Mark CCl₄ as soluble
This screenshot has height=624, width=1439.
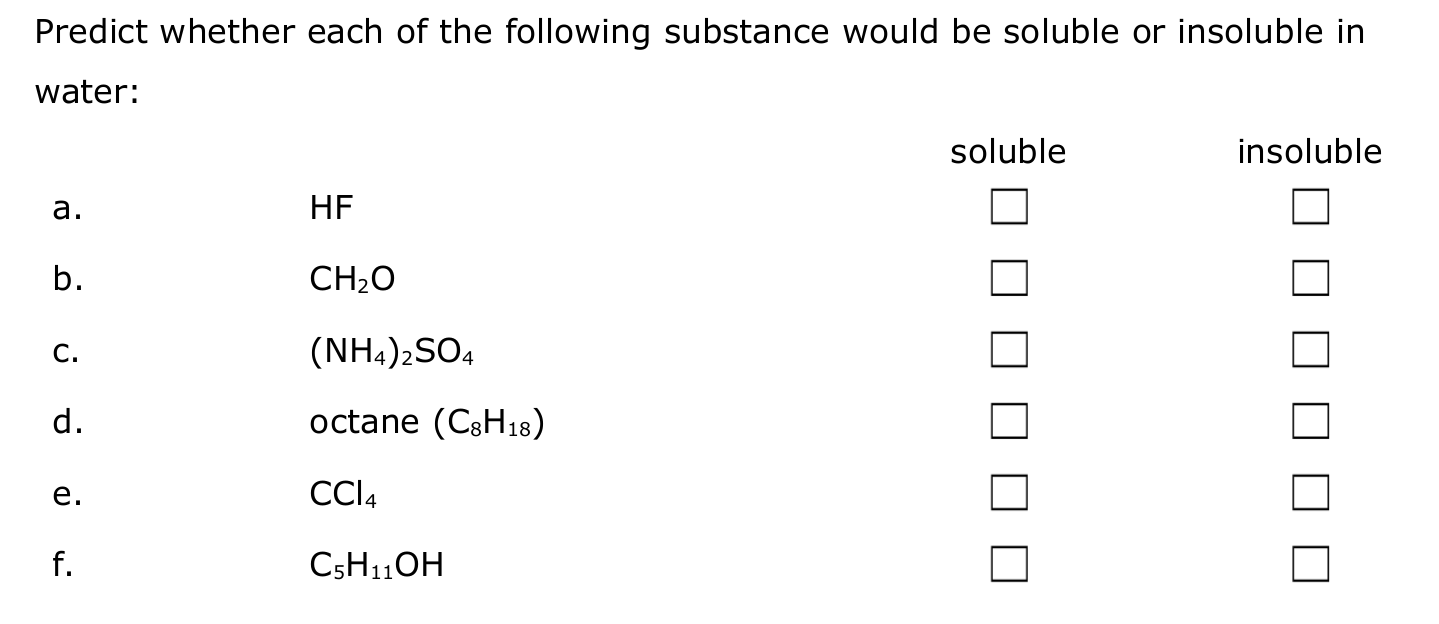click(1009, 492)
